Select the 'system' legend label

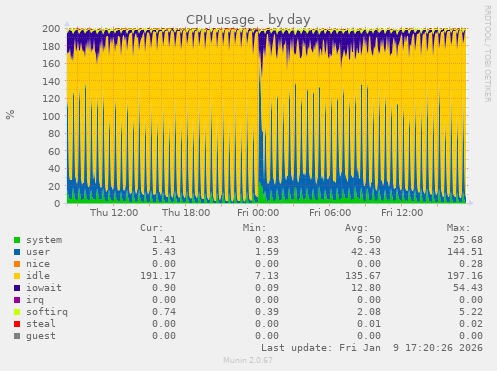(44, 240)
